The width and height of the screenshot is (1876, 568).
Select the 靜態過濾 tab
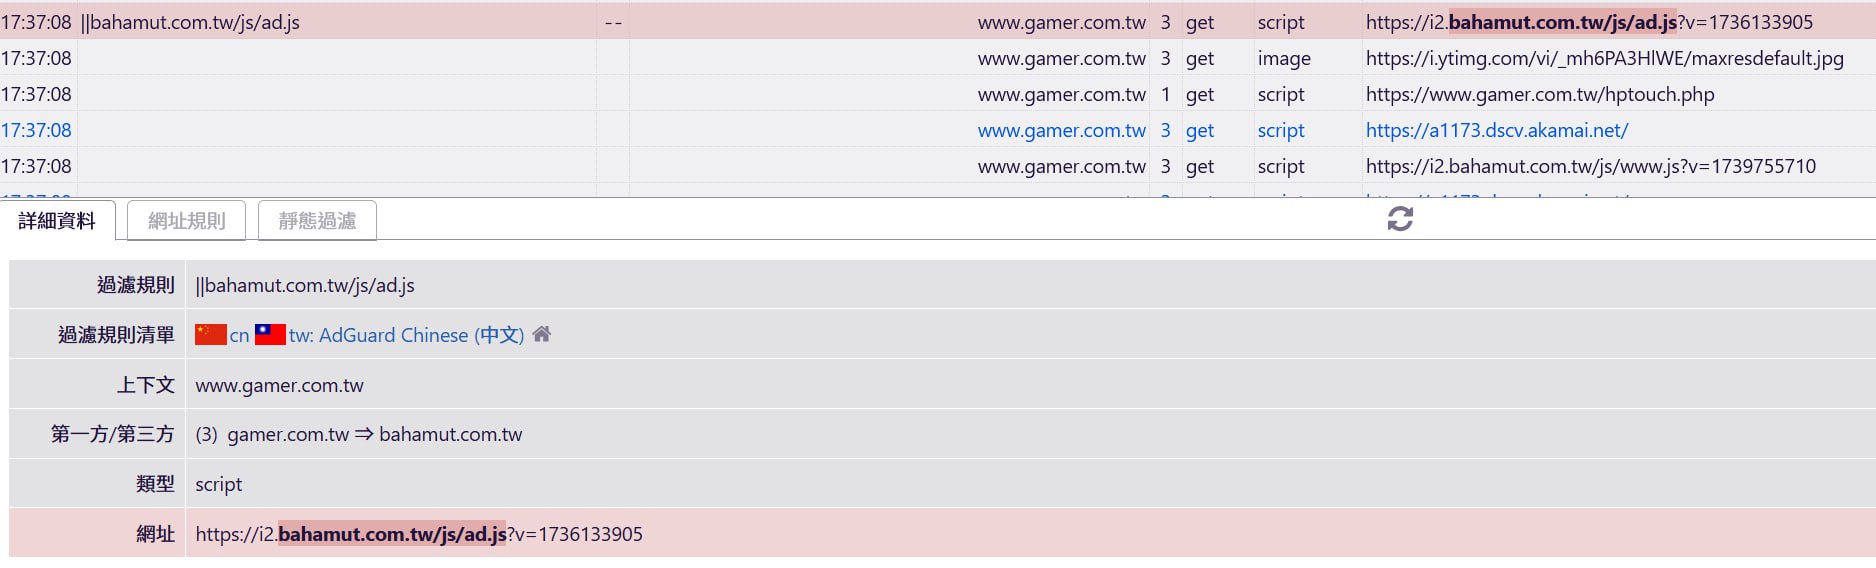(x=317, y=221)
